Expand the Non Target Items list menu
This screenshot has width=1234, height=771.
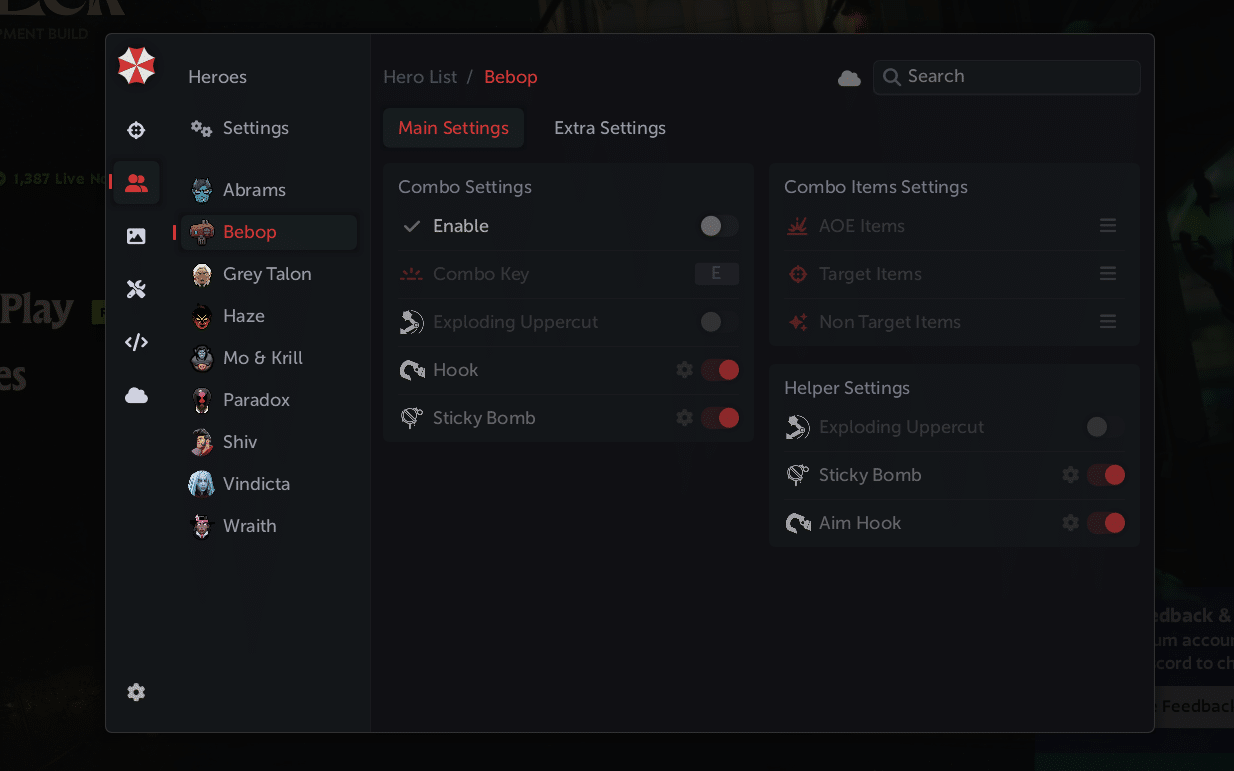coord(1108,322)
